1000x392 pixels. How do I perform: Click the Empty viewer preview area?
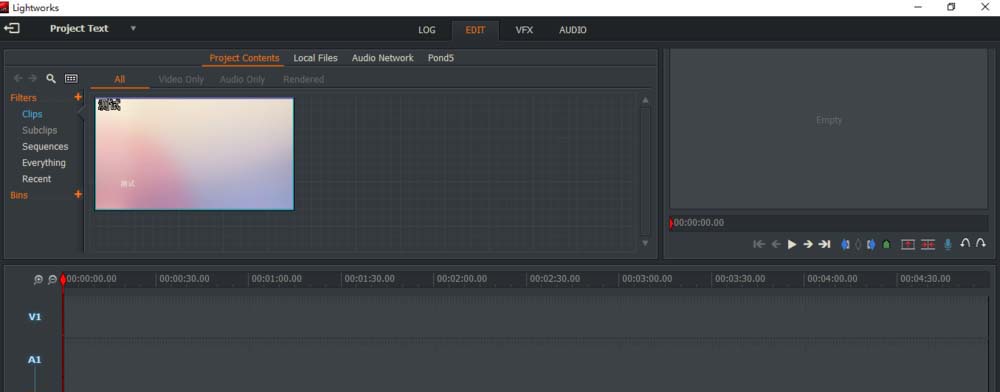(x=828, y=129)
